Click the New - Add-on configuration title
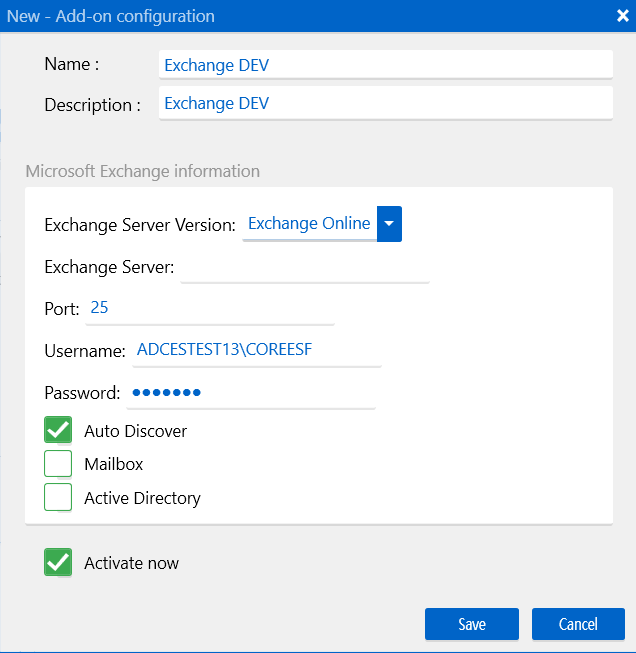Image resolution: width=636 pixels, height=653 pixels. click(111, 16)
